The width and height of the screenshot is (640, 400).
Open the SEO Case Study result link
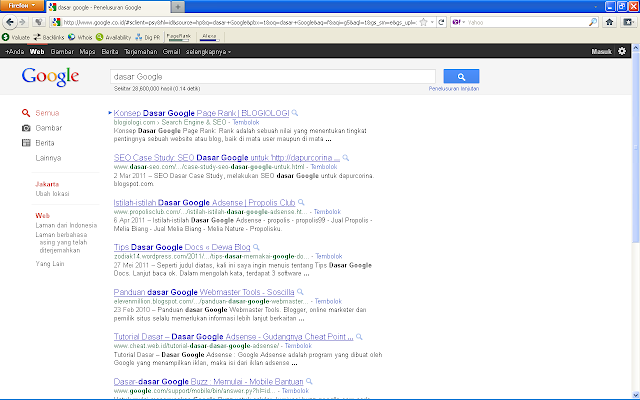pos(227,158)
